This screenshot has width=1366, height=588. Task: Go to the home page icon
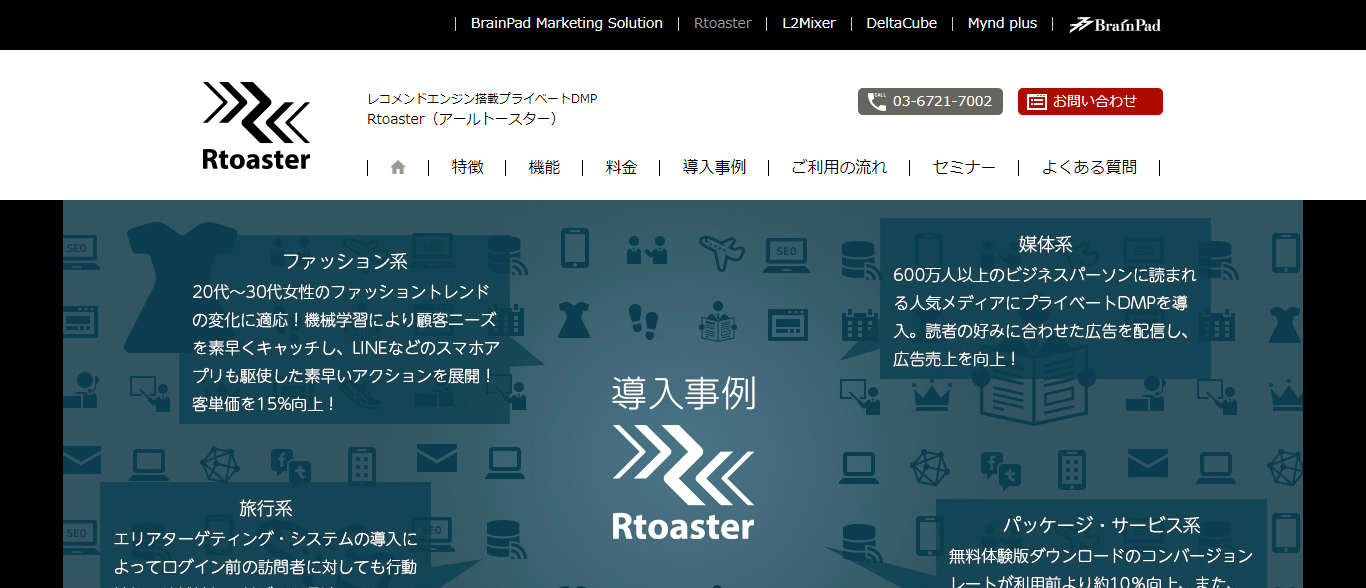(398, 168)
